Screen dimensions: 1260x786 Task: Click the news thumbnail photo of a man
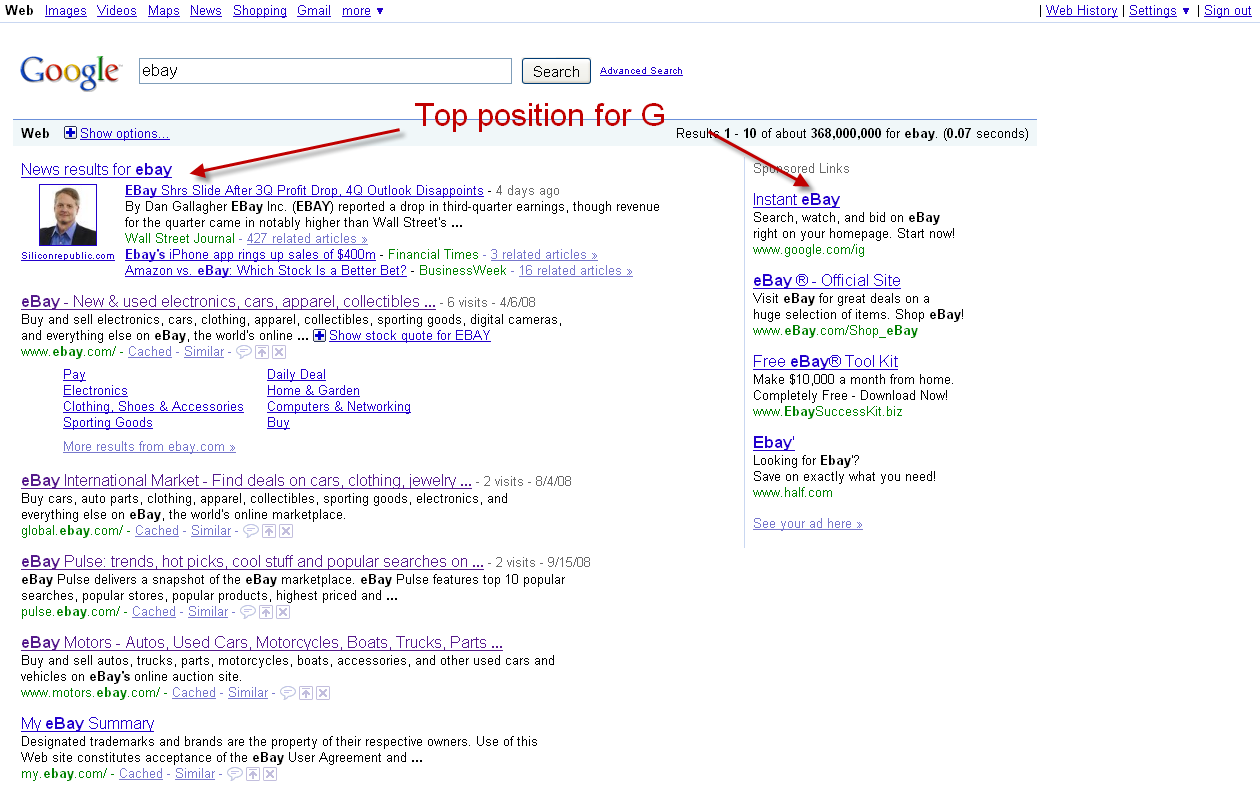tap(68, 215)
